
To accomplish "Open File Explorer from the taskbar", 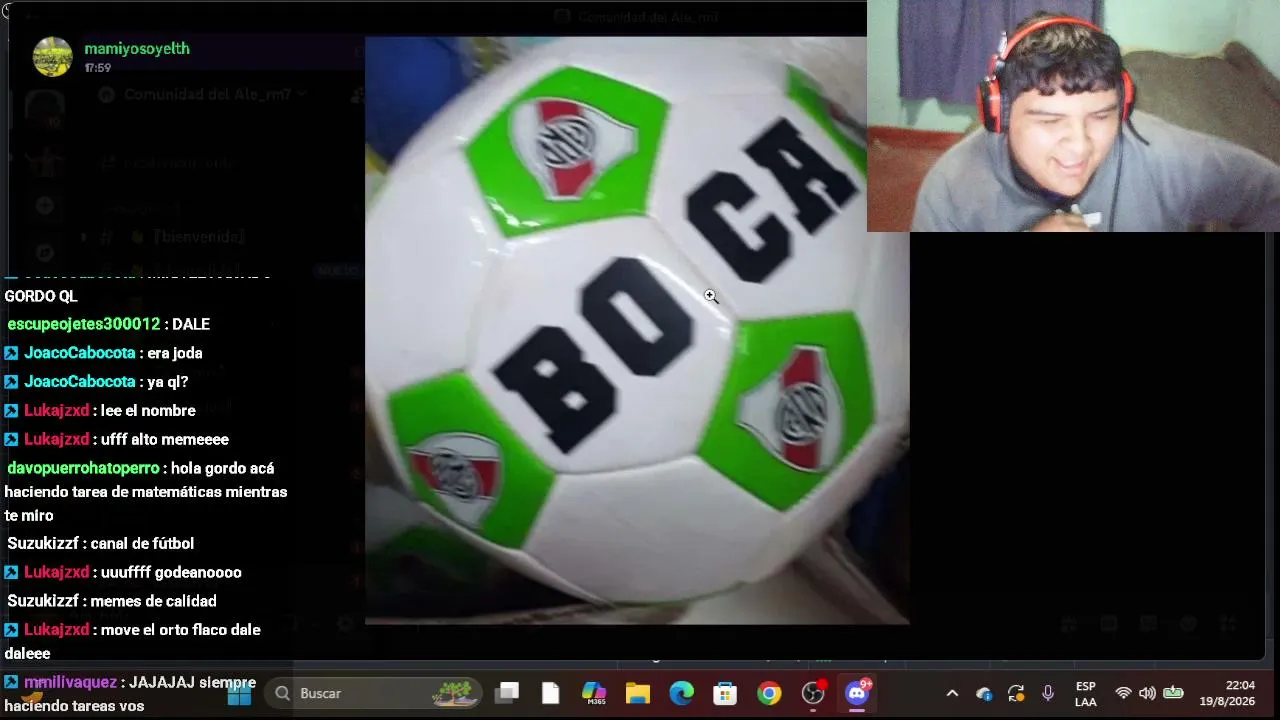I will tap(638, 693).
